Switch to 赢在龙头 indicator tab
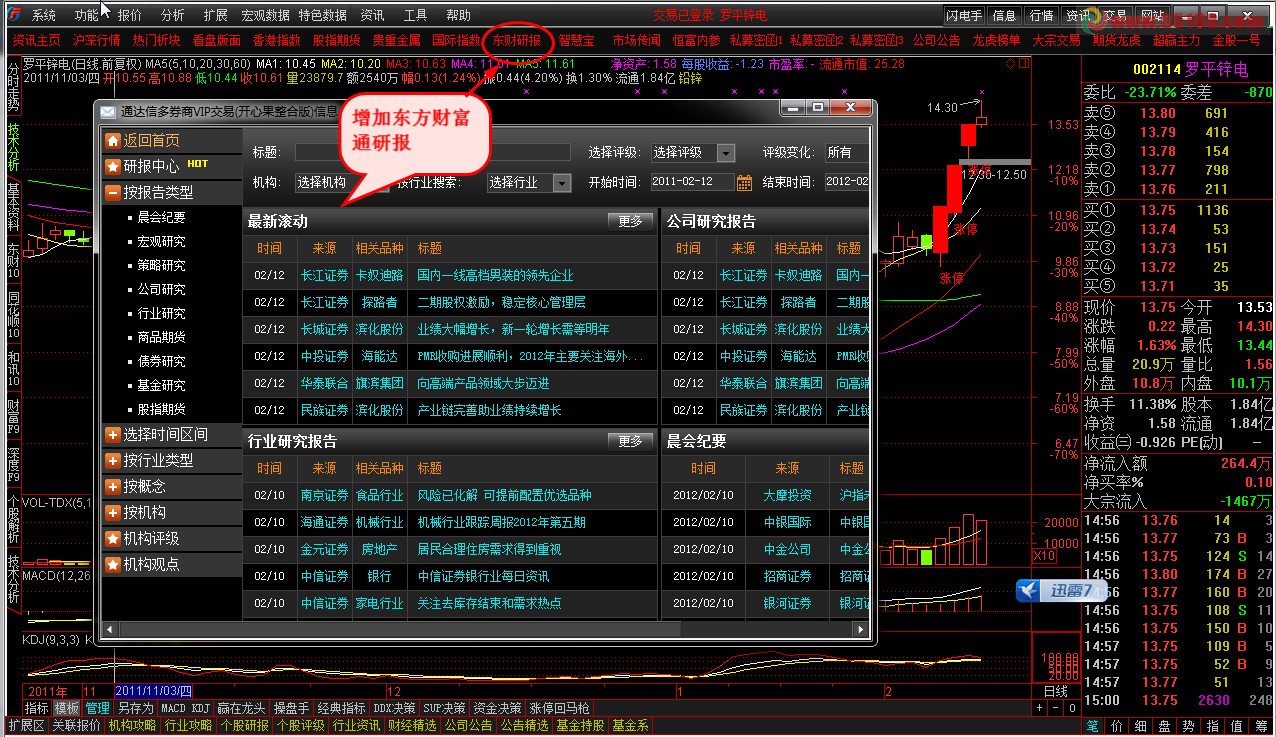Screen dimensions: 1276x737 click(x=242, y=708)
